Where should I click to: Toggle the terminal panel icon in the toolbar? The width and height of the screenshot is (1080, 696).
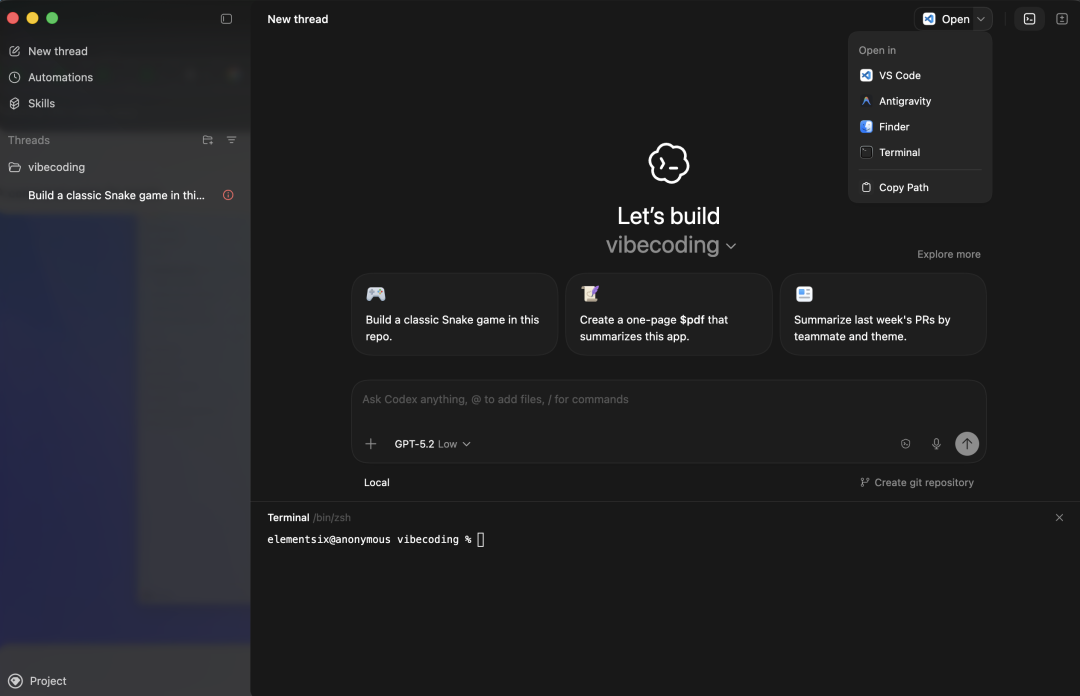point(1029,19)
